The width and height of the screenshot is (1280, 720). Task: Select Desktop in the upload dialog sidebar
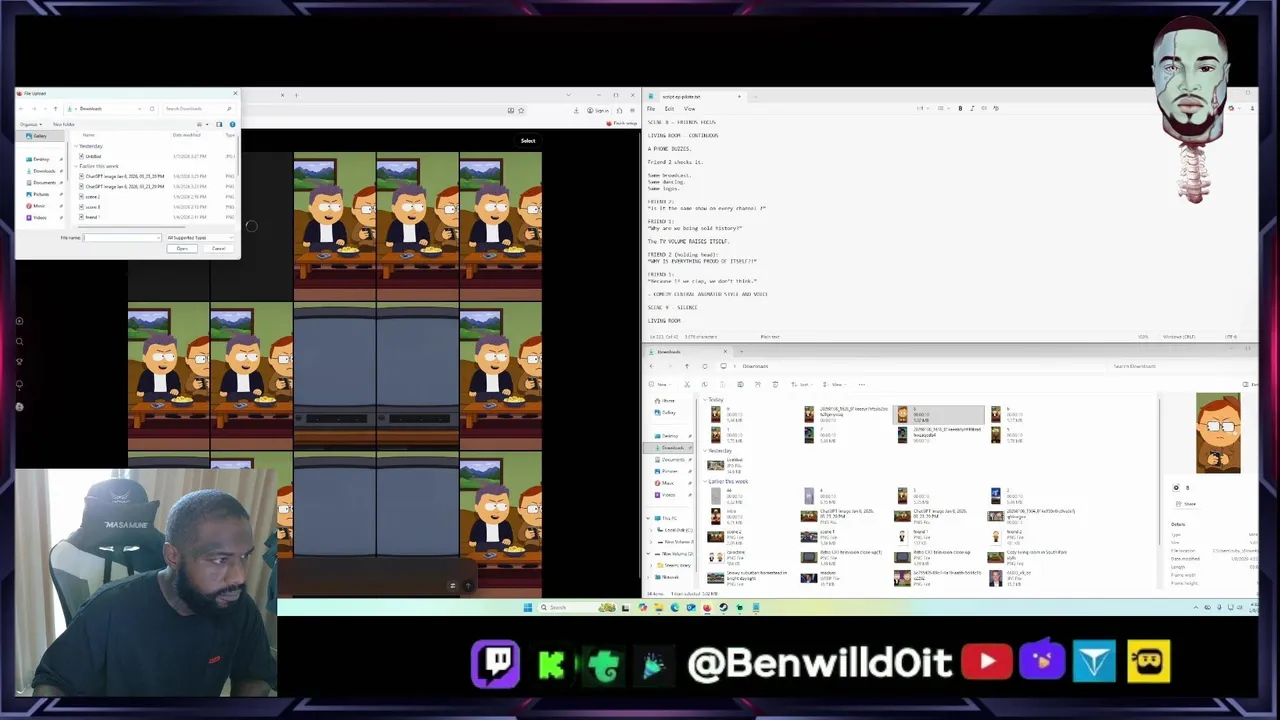pos(41,159)
